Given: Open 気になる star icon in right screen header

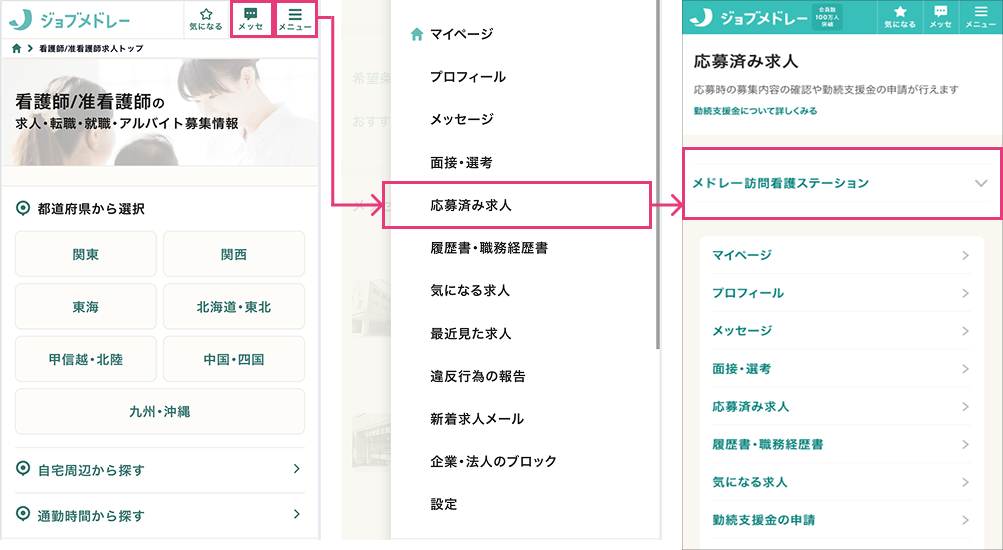Looking at the screenshot, I should 900,17.
